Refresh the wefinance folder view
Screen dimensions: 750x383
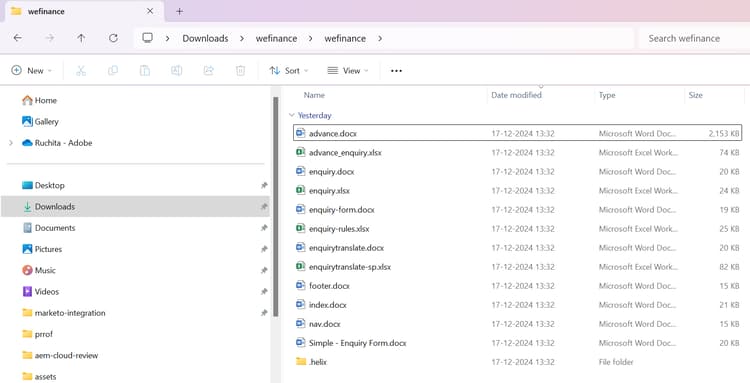click(x=113, y=38)
